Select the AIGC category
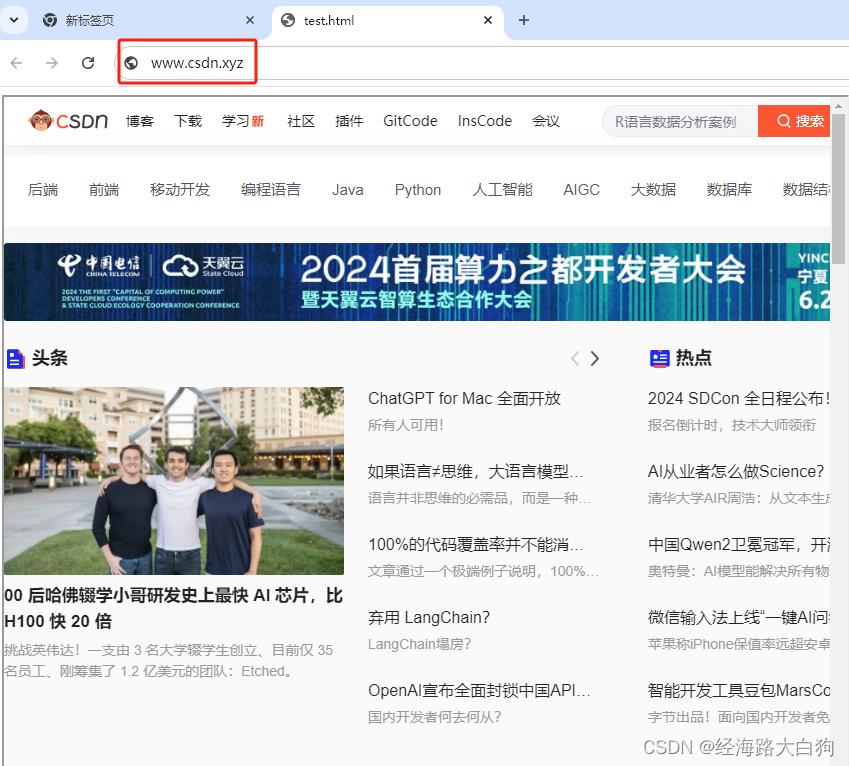This screenshot has width=849, height=766. [582, 189]
